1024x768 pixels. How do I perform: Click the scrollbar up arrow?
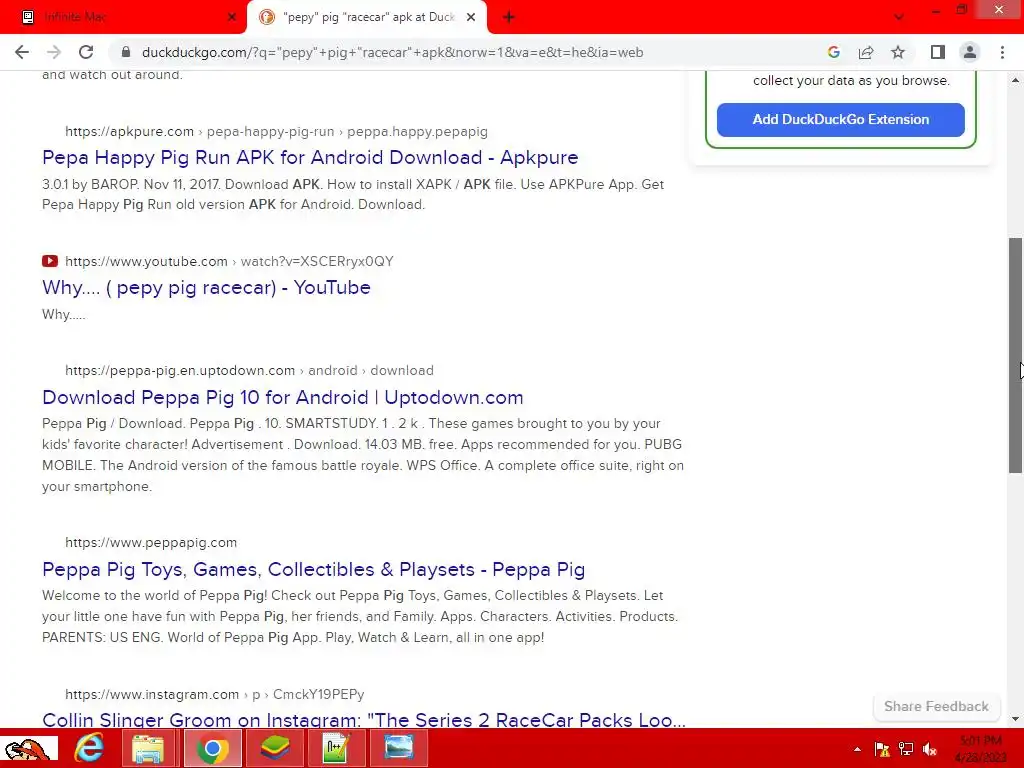1015,80
